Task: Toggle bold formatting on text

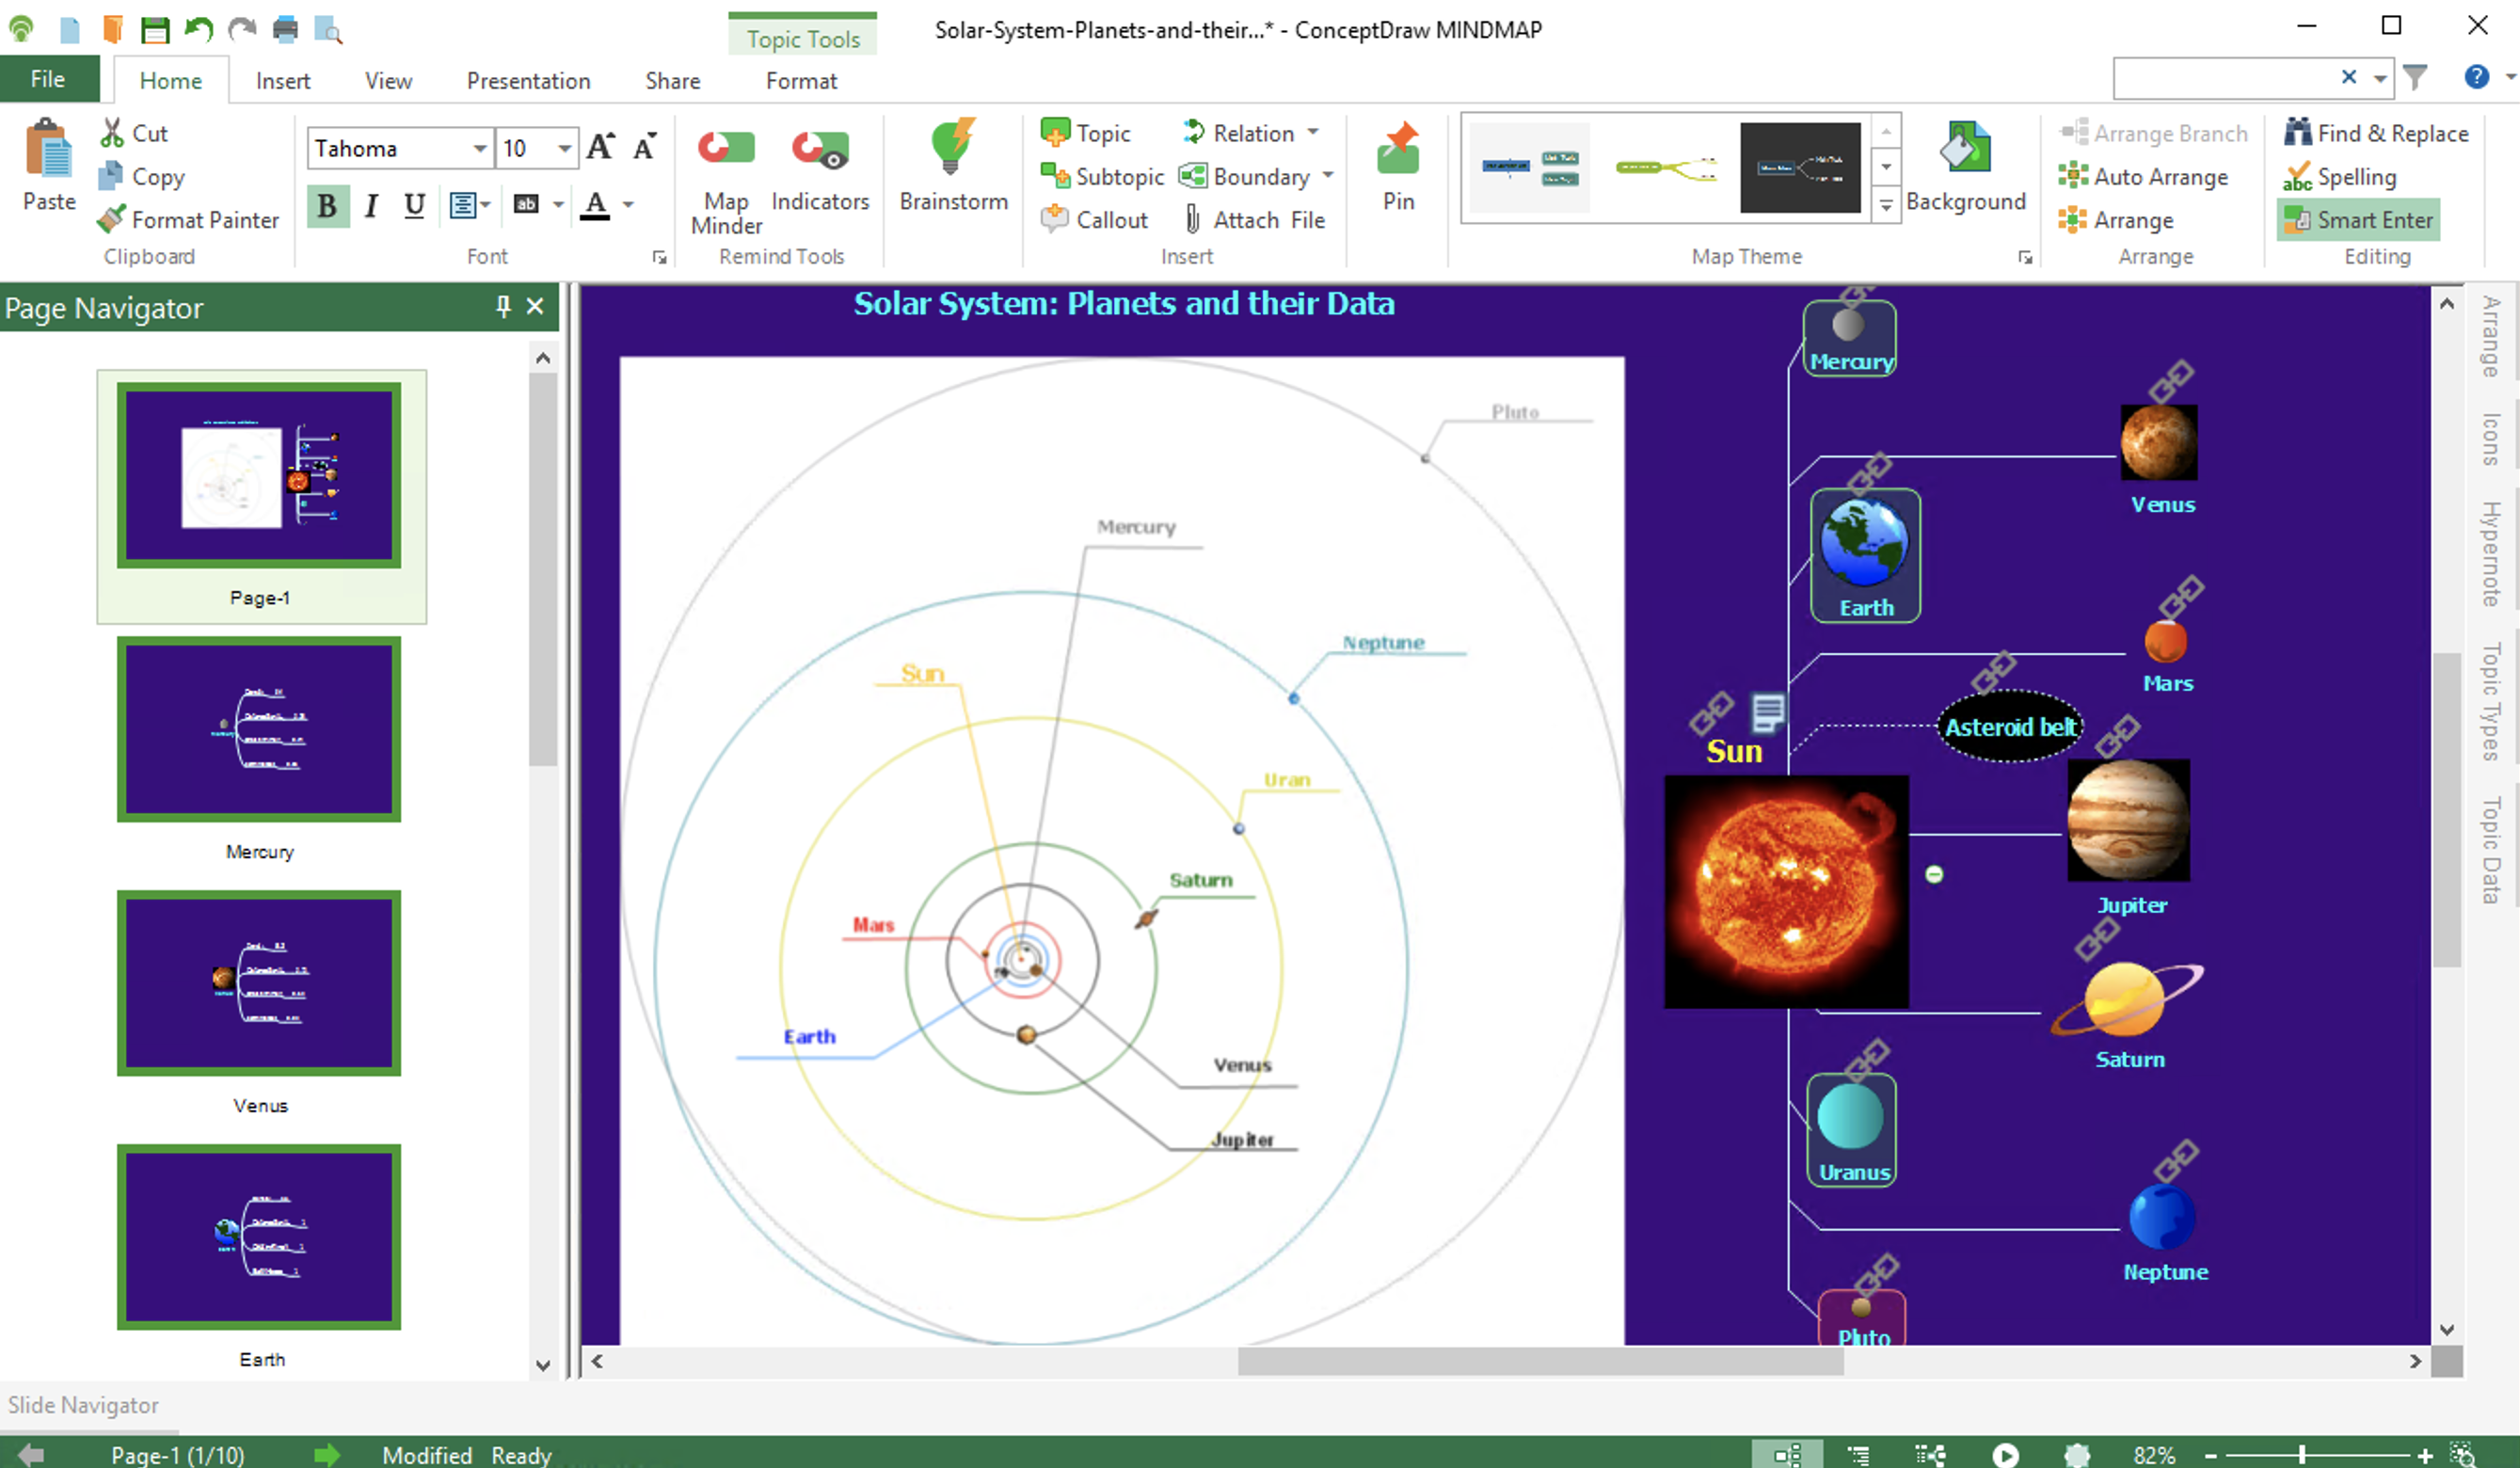Action: coord(328,204)
